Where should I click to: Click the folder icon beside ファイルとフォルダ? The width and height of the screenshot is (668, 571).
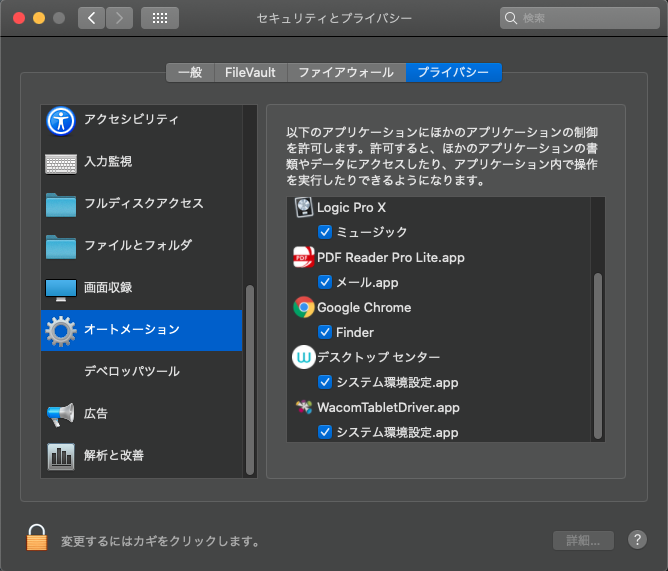tap(61, 247)
